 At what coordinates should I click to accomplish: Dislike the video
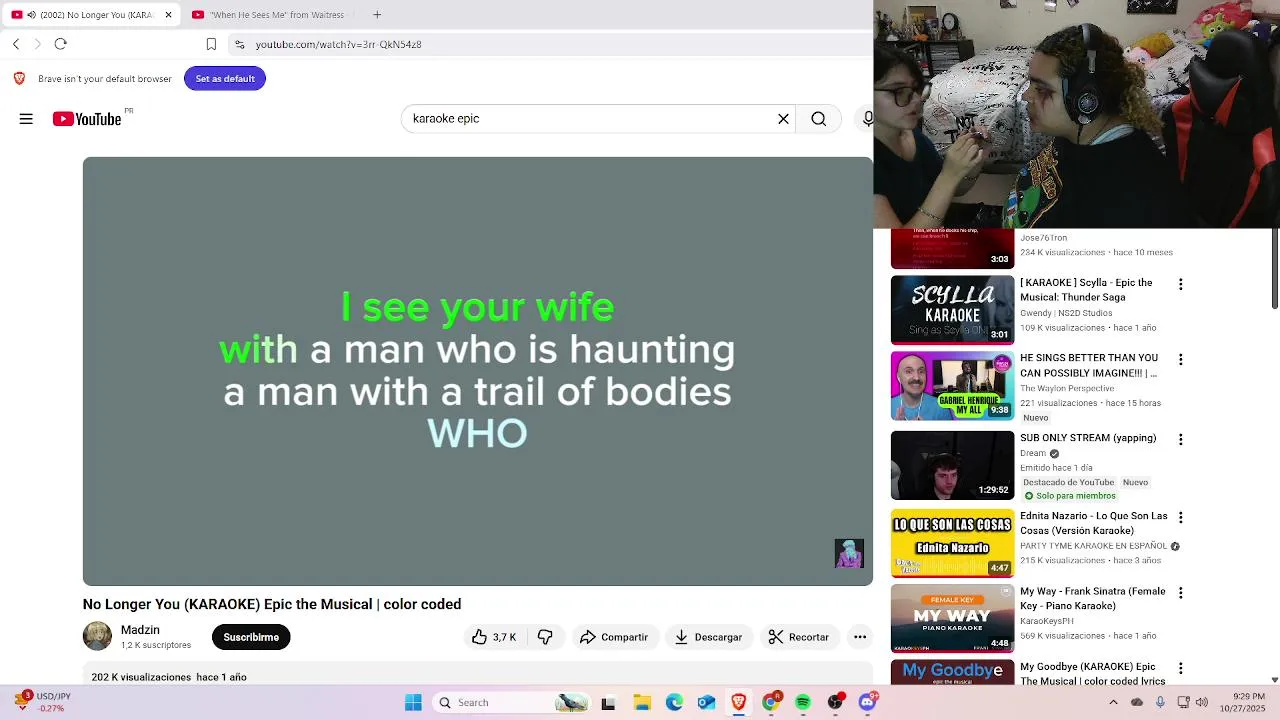click(x=545, y=637)
